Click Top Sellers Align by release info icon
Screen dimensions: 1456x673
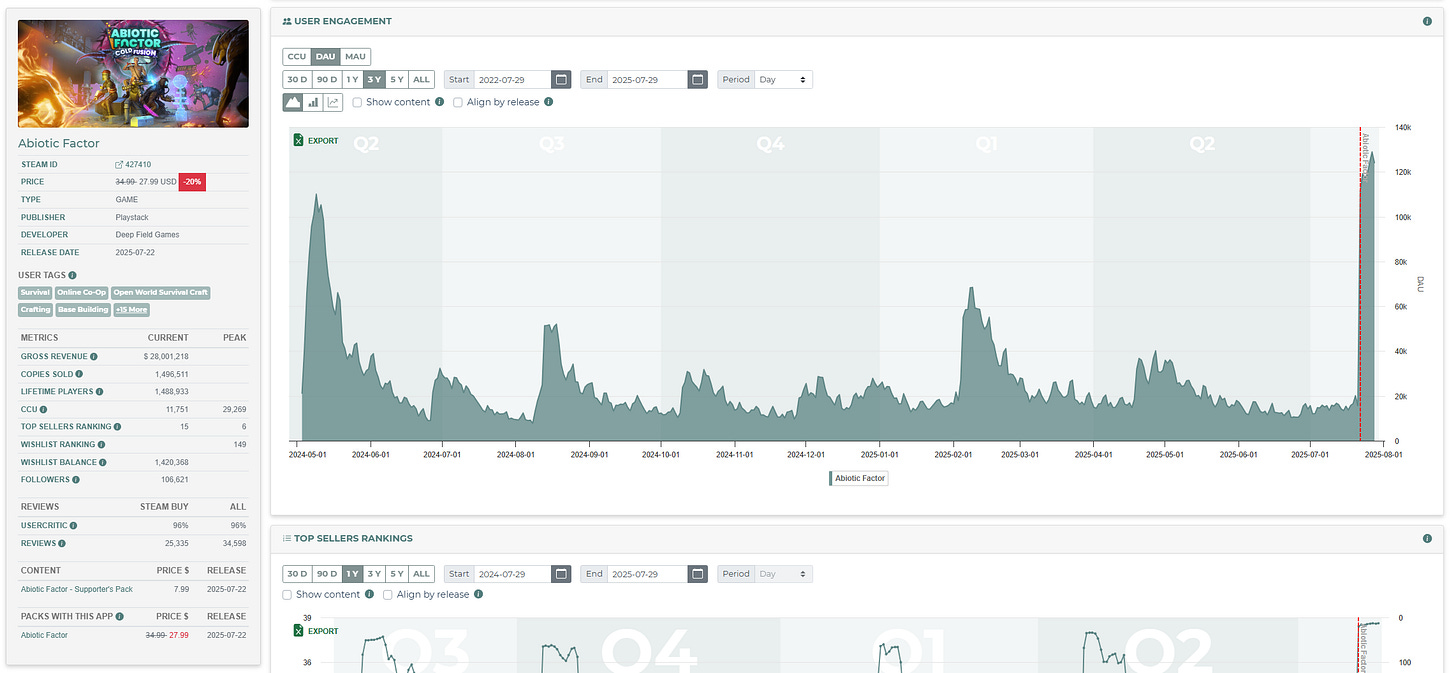pos(479,594)
